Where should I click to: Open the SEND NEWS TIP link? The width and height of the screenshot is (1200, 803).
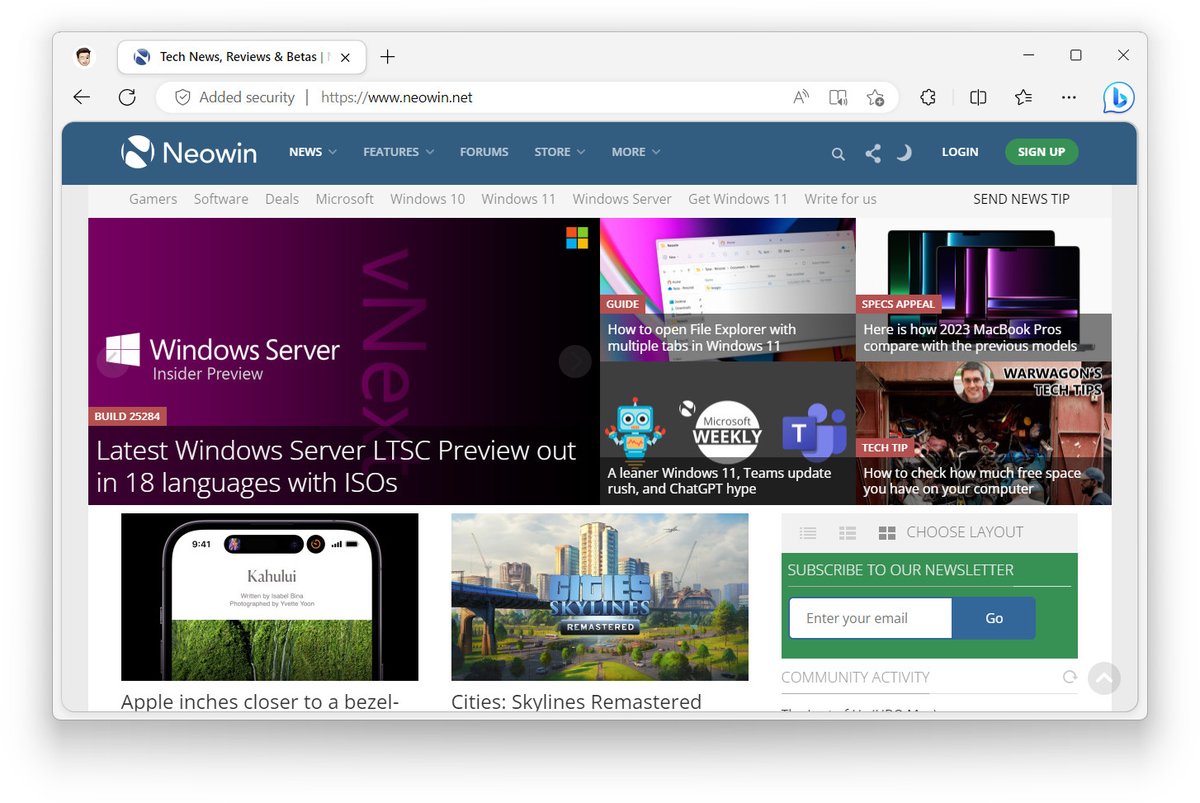[x=1021, y=199]
